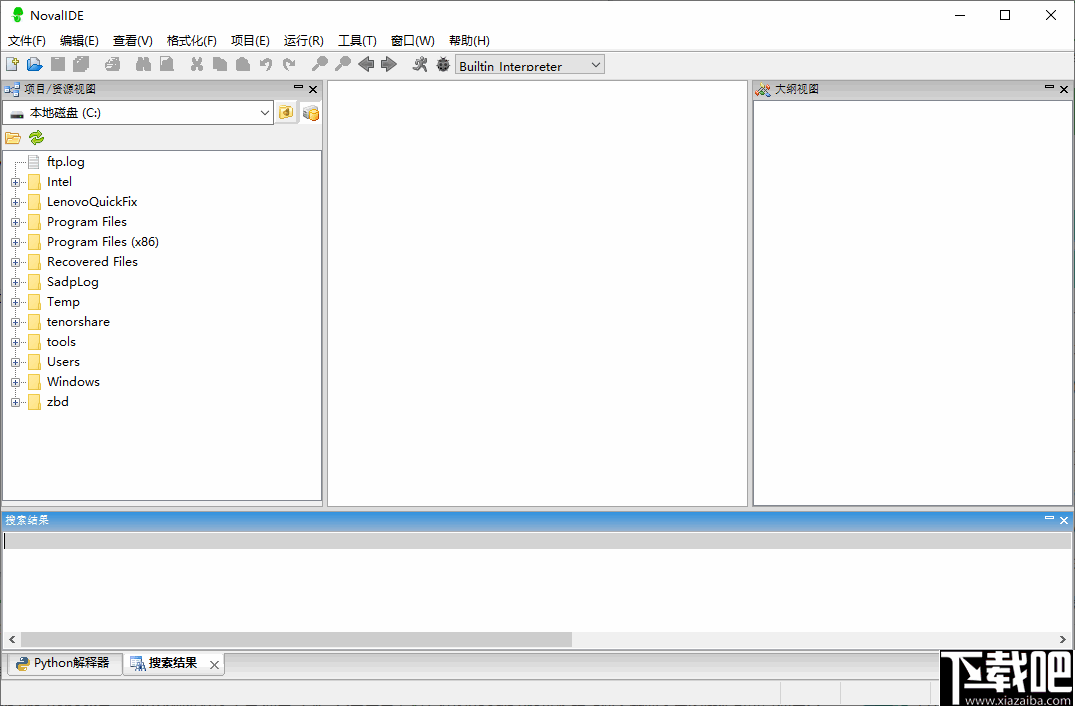Switch to project view folder toggle button
Image resolution: width=1075 pixels, height=706 pixels.
pos(287,112)
